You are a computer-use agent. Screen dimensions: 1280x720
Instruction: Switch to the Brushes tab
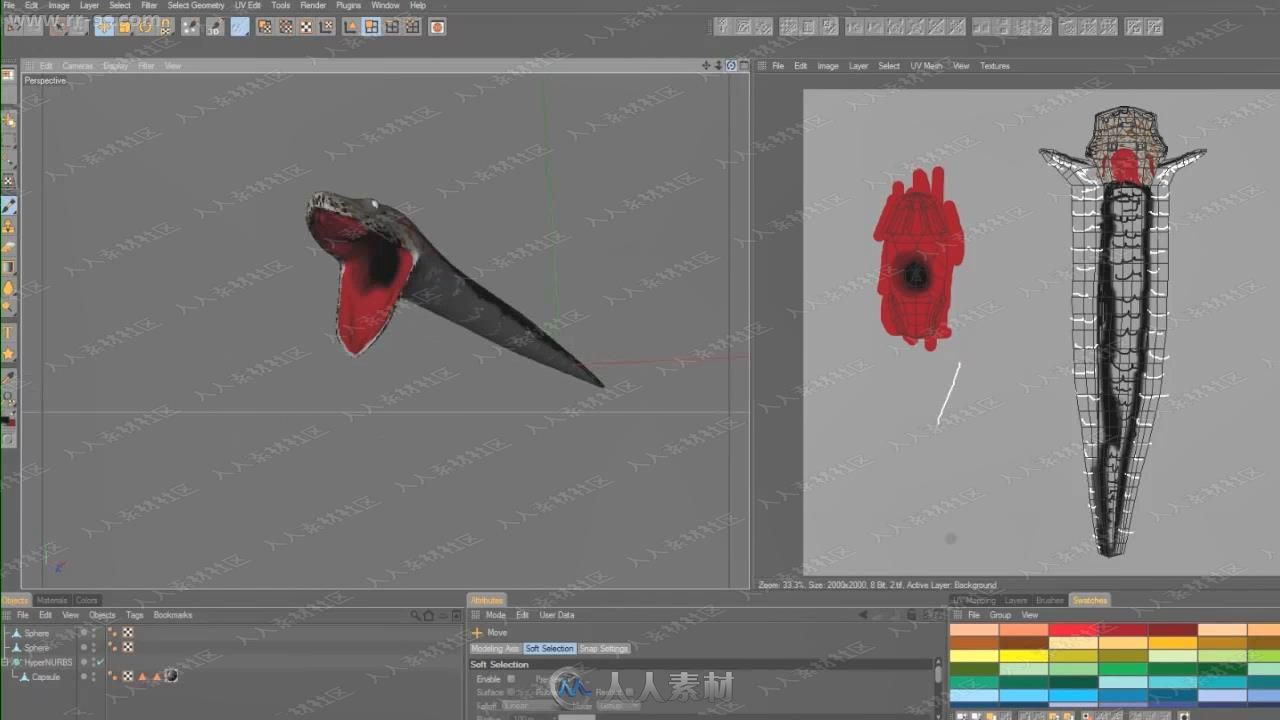pyautogui.click(x=1050, y=600)
